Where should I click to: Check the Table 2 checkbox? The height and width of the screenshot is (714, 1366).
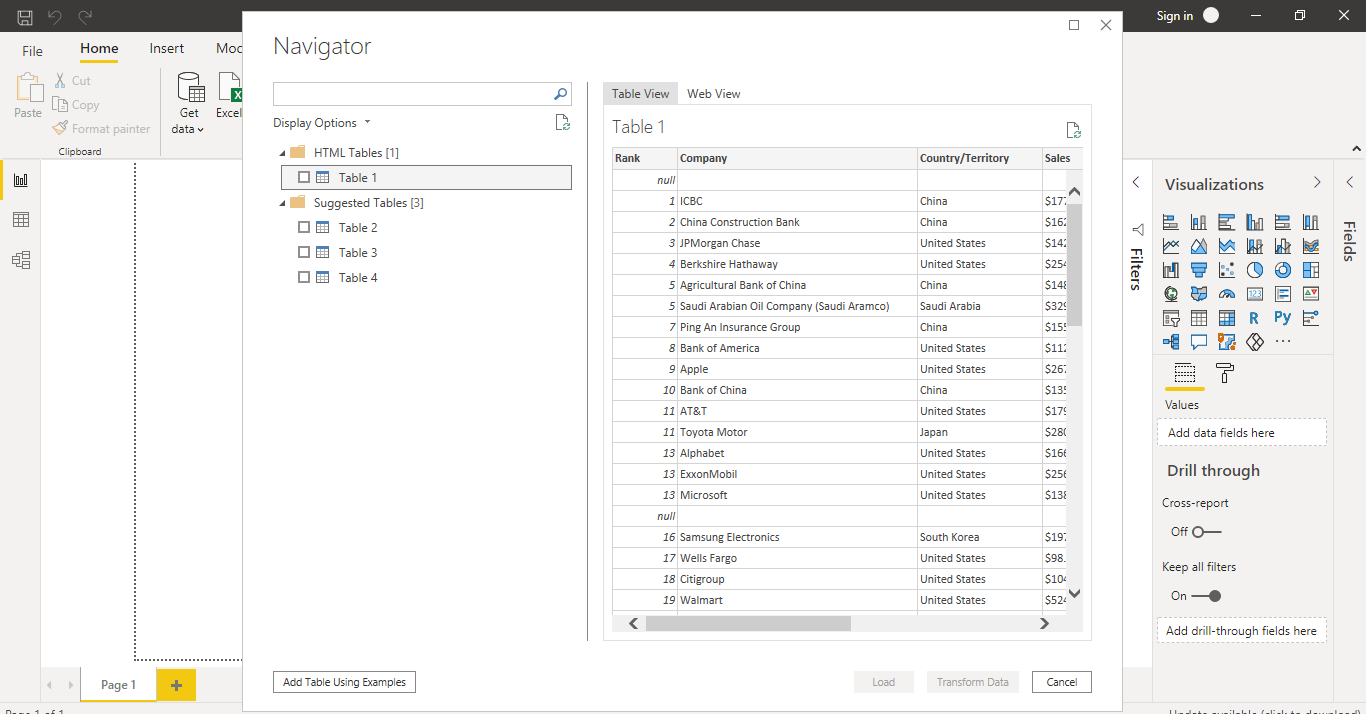click(x=304, y=227)
